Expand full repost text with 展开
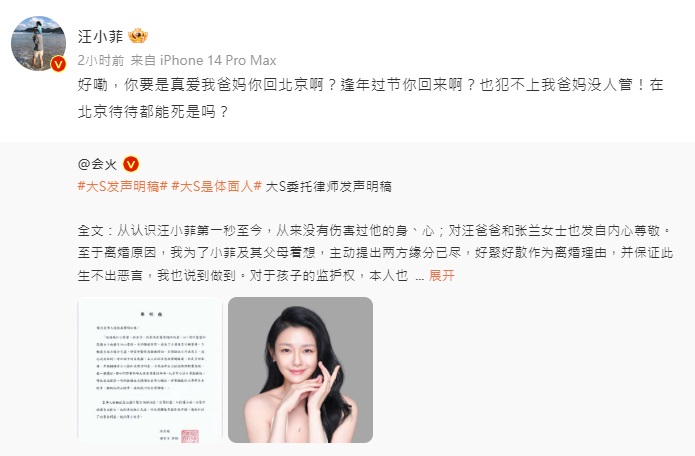 (x=441, y=275)
